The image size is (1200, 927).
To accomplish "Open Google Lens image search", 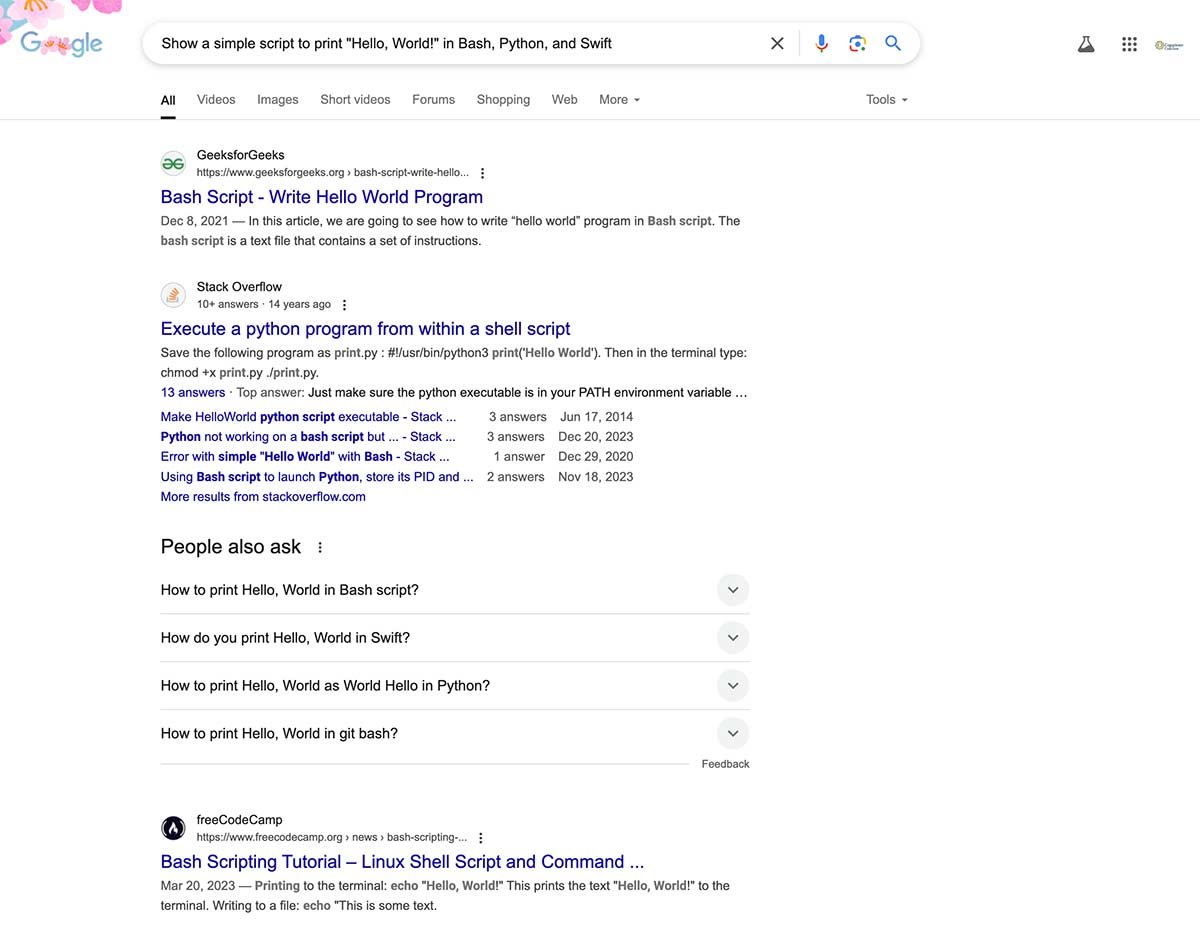I will coord(857,44).
